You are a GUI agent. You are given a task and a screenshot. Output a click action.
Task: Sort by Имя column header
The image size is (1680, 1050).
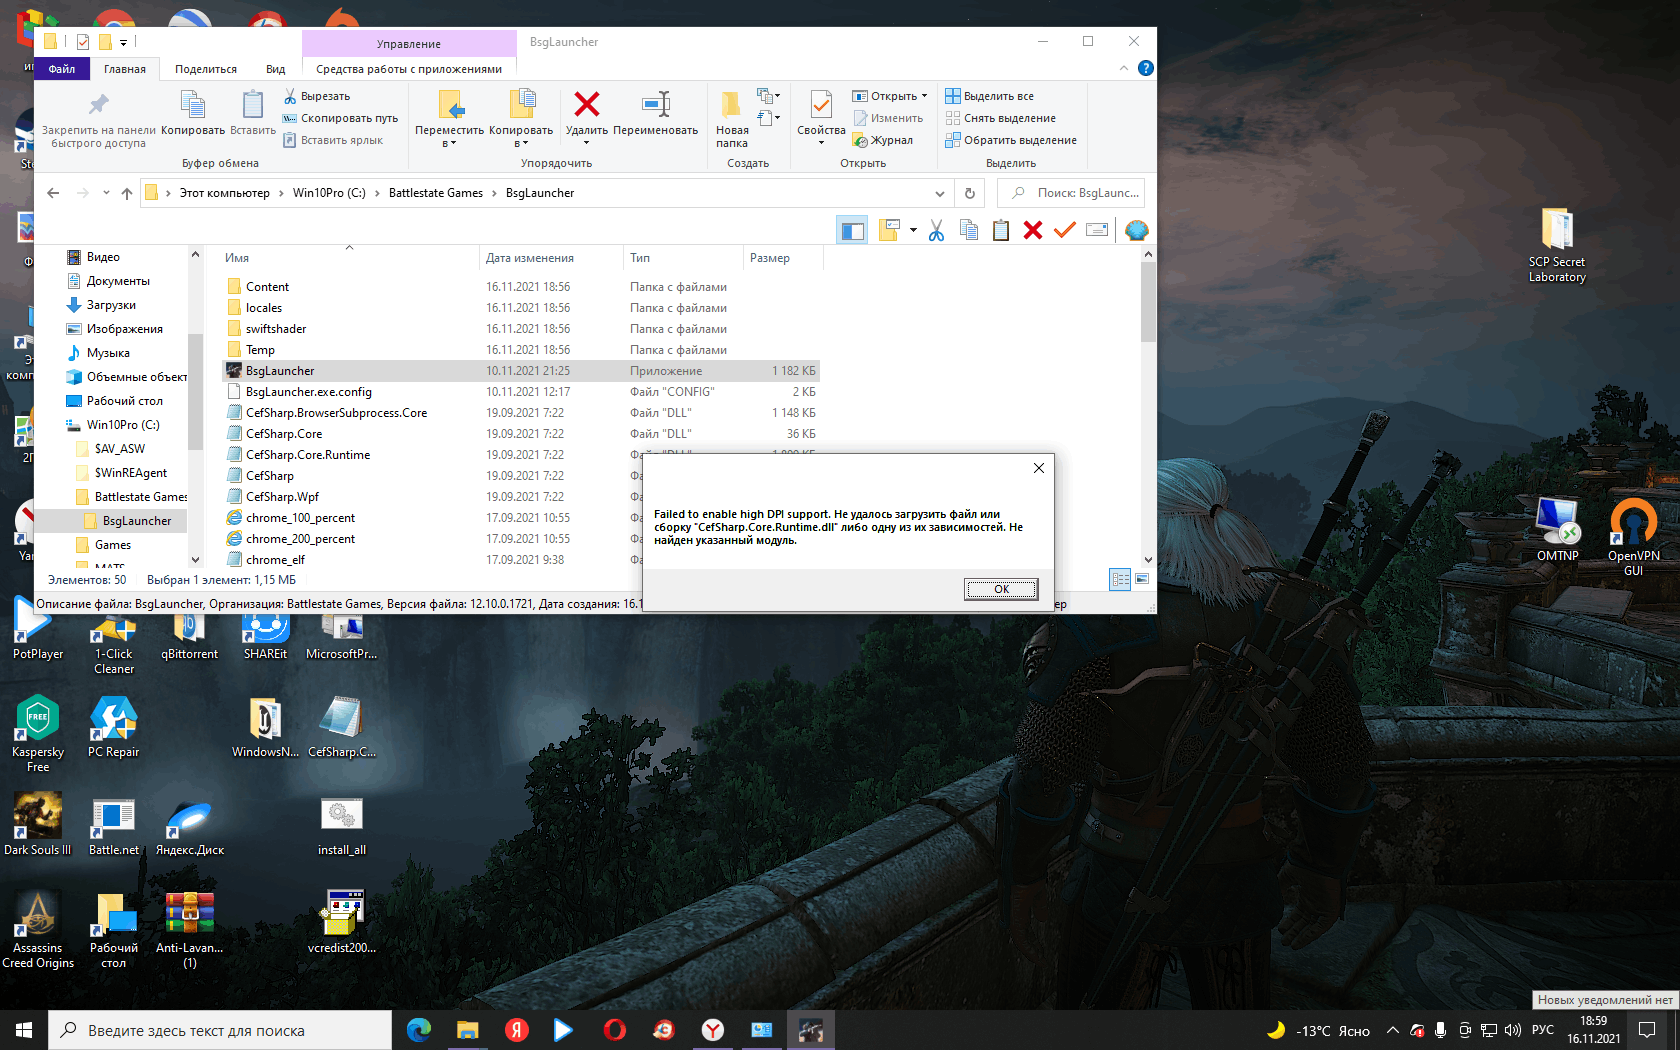pyautogui.click(x=348, y=258)
